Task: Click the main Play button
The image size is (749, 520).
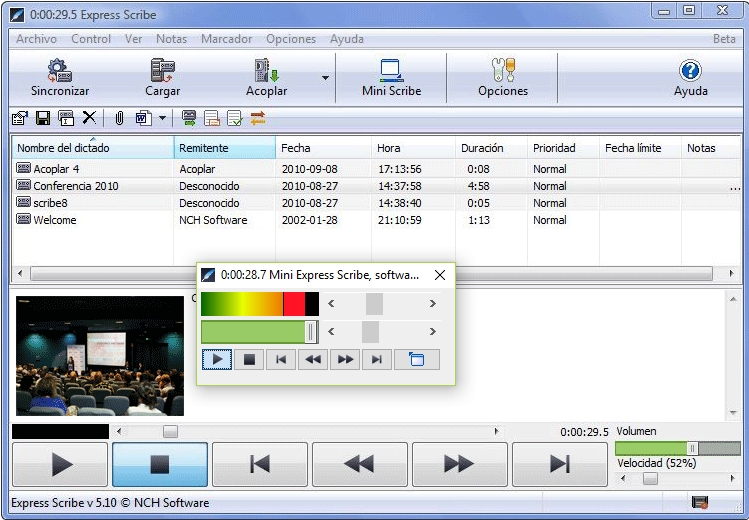Action: tap(60, 464)
